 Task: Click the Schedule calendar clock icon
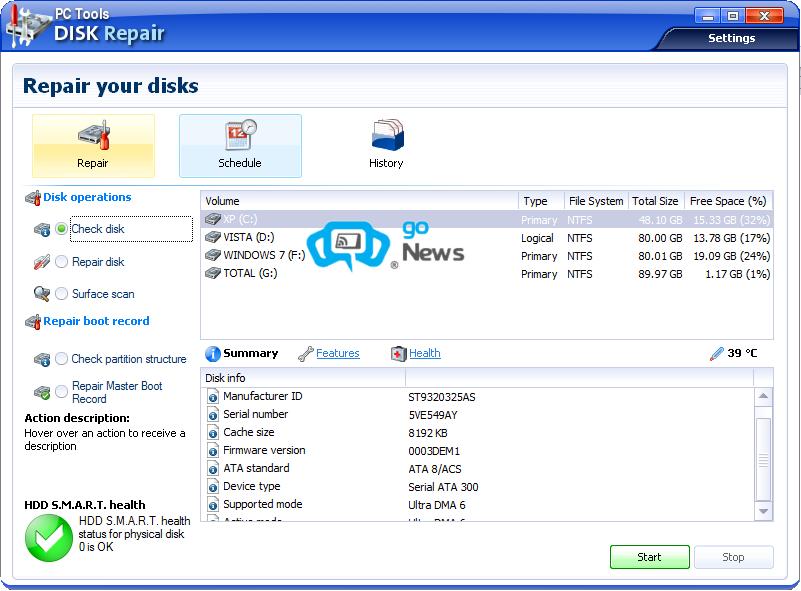click(x=241, y=135)
